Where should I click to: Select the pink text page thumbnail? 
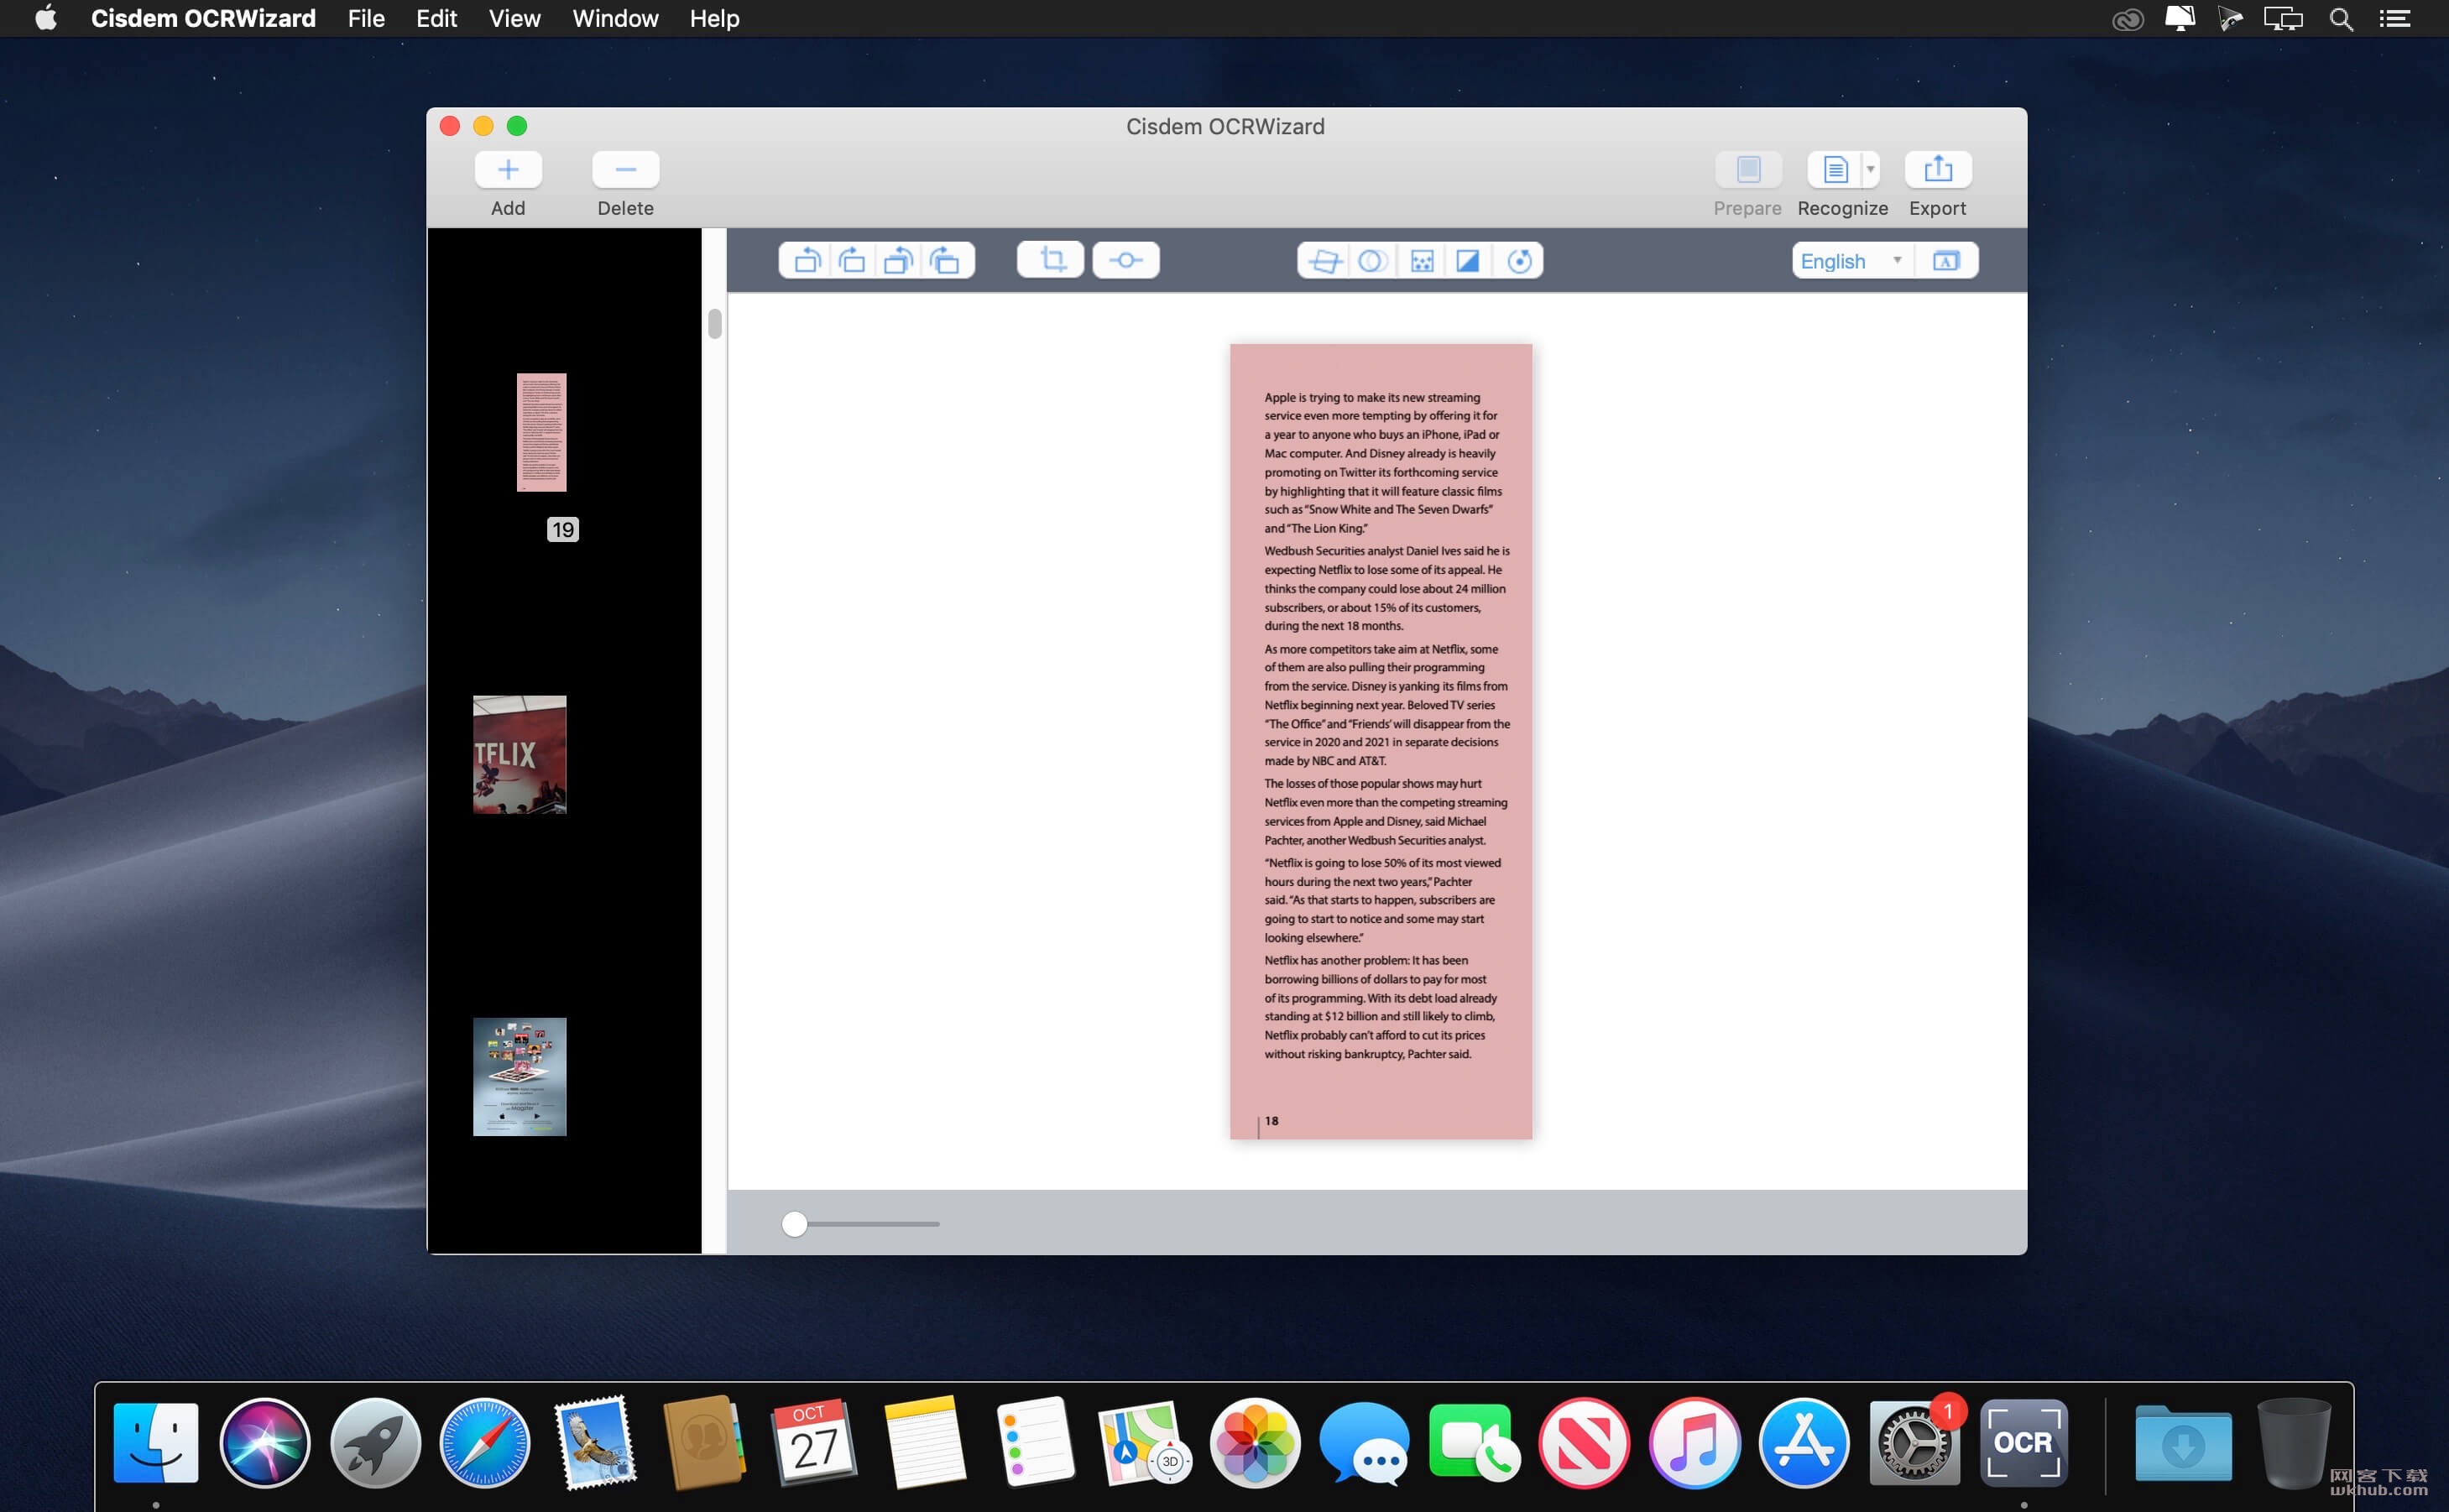click(x=541, y=432)
